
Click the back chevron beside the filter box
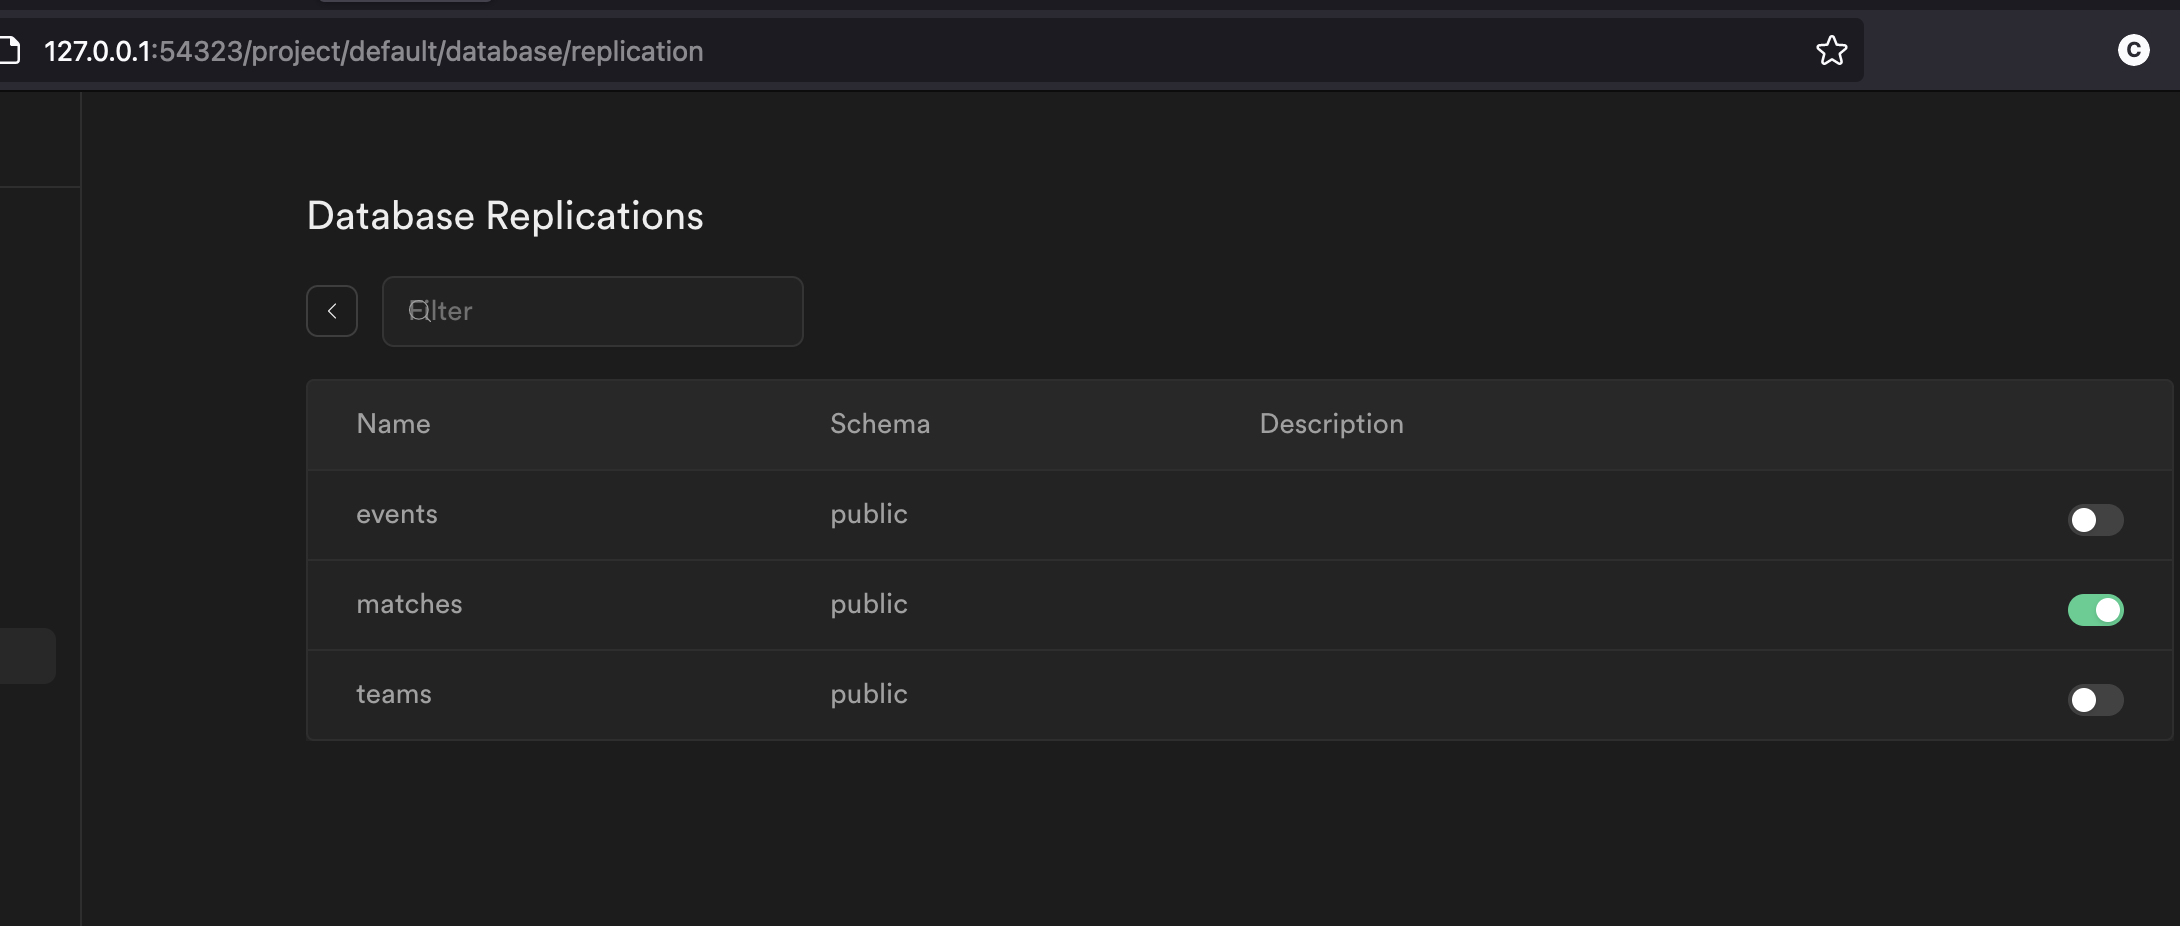click(332, 311)
